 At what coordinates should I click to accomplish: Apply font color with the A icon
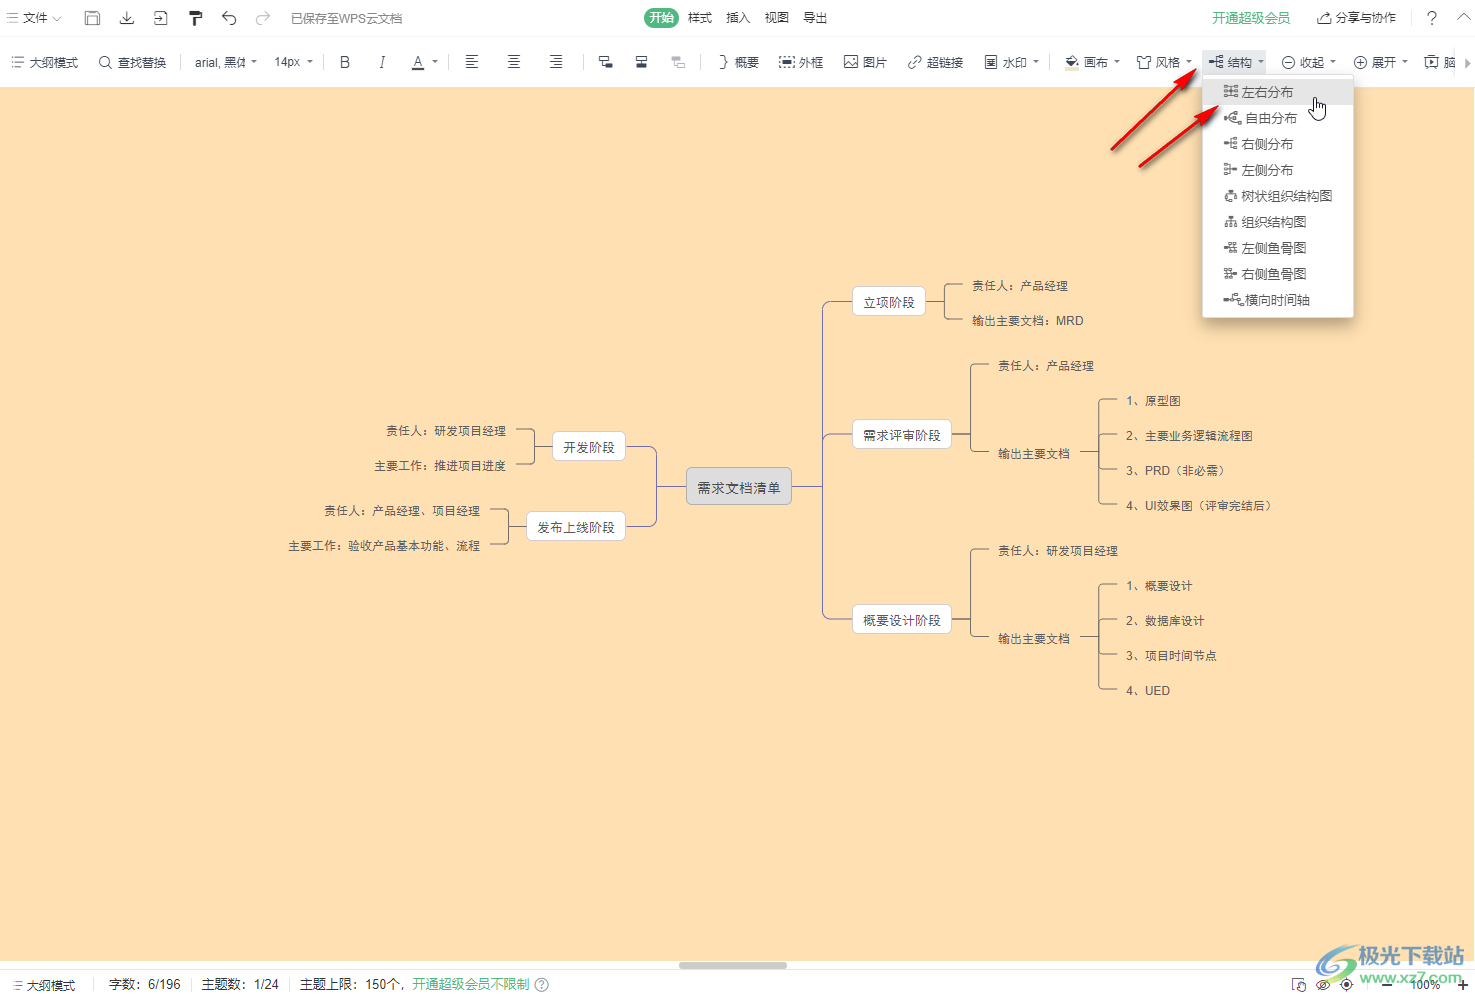(418, 62)
